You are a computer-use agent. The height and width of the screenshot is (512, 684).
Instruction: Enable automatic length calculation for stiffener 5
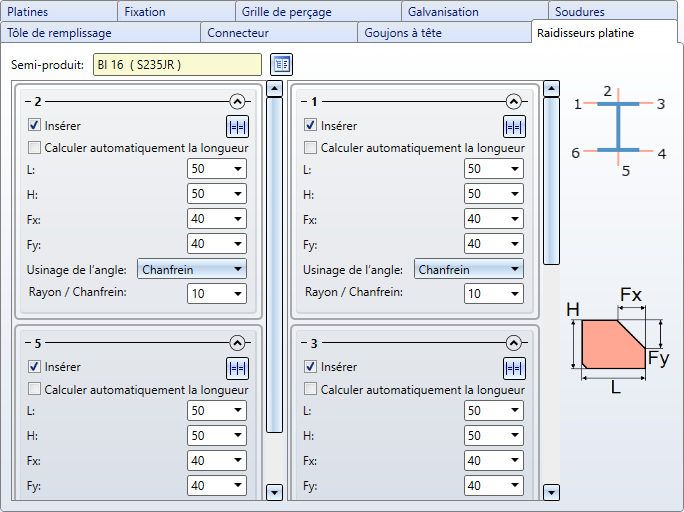(34, 389)
